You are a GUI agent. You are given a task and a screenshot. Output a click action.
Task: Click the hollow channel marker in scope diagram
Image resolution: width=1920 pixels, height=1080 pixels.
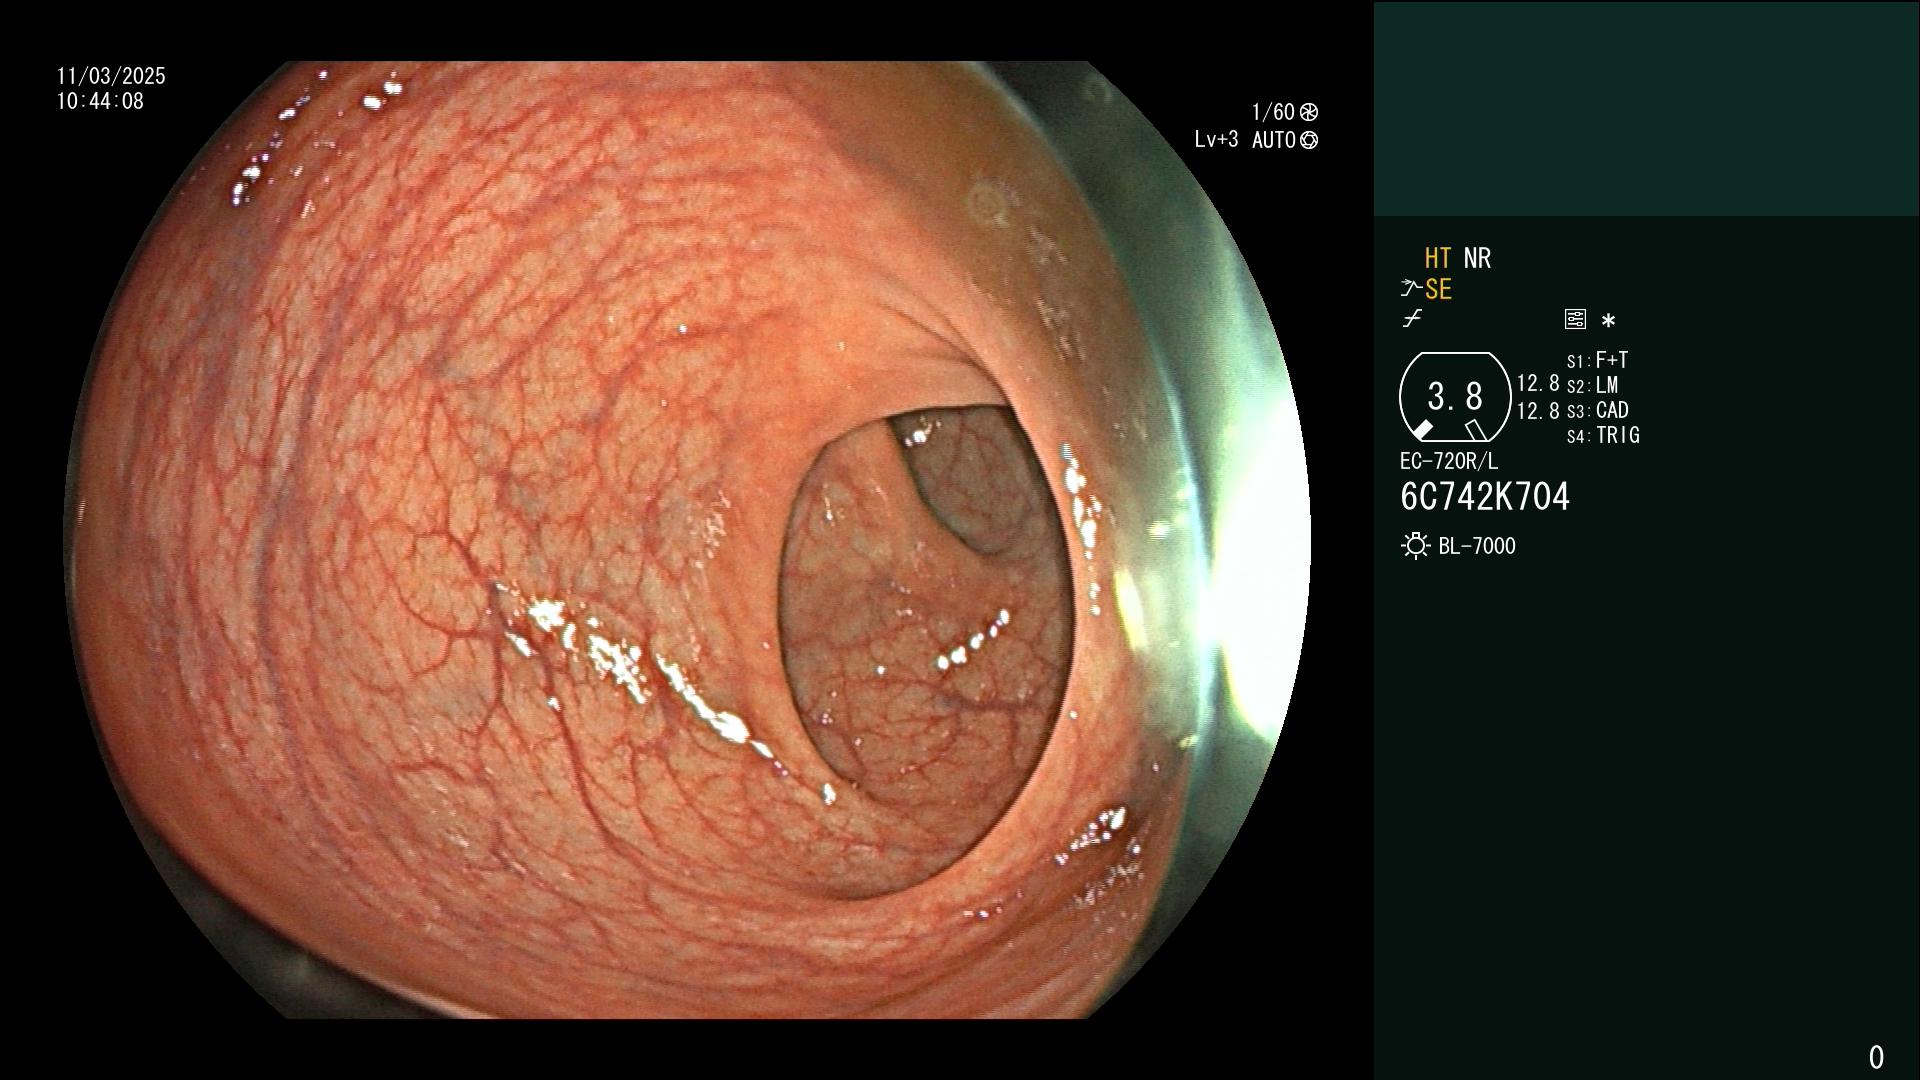click(x=1476, y=430)
